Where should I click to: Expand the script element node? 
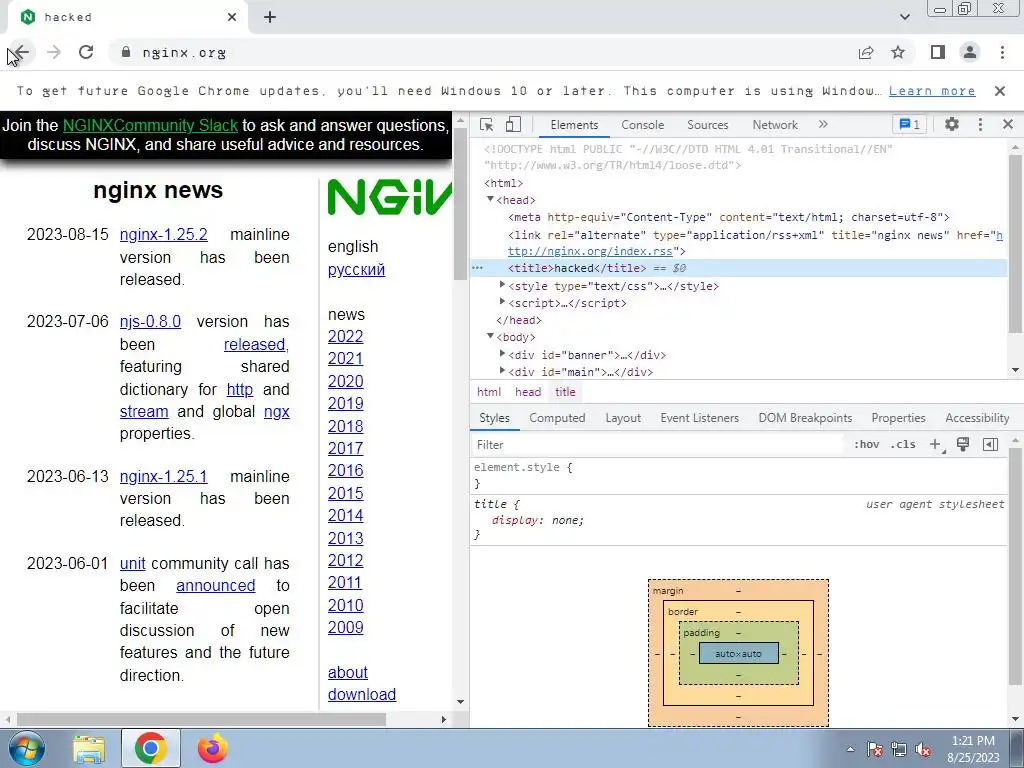click(502, 302)
